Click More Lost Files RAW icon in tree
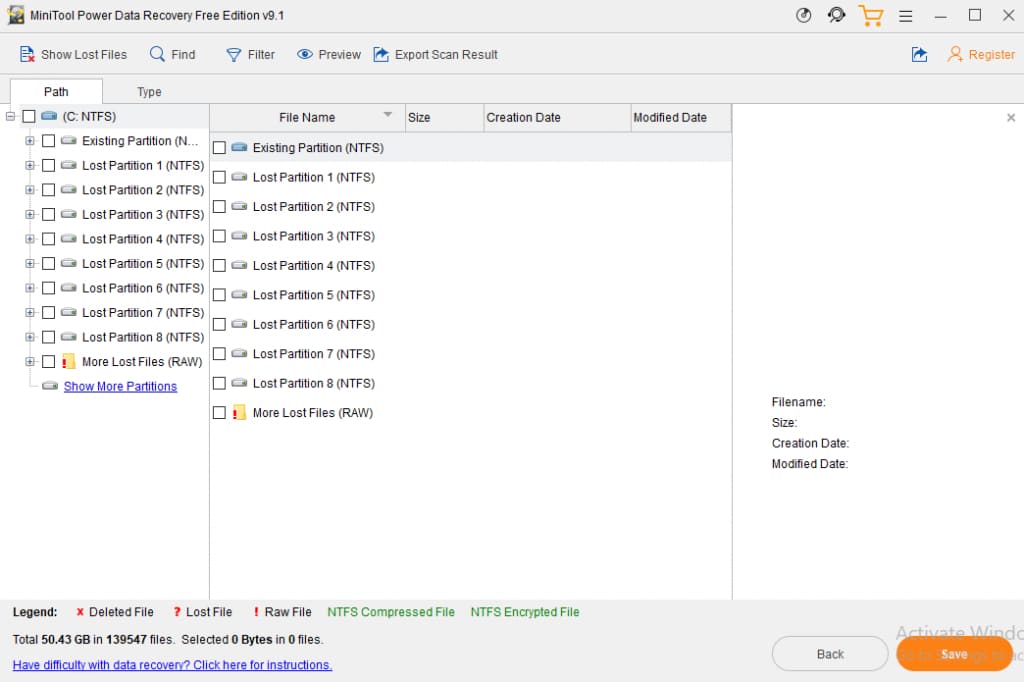The height and width of the screenshot is (682, 1024). click(69, 361)
